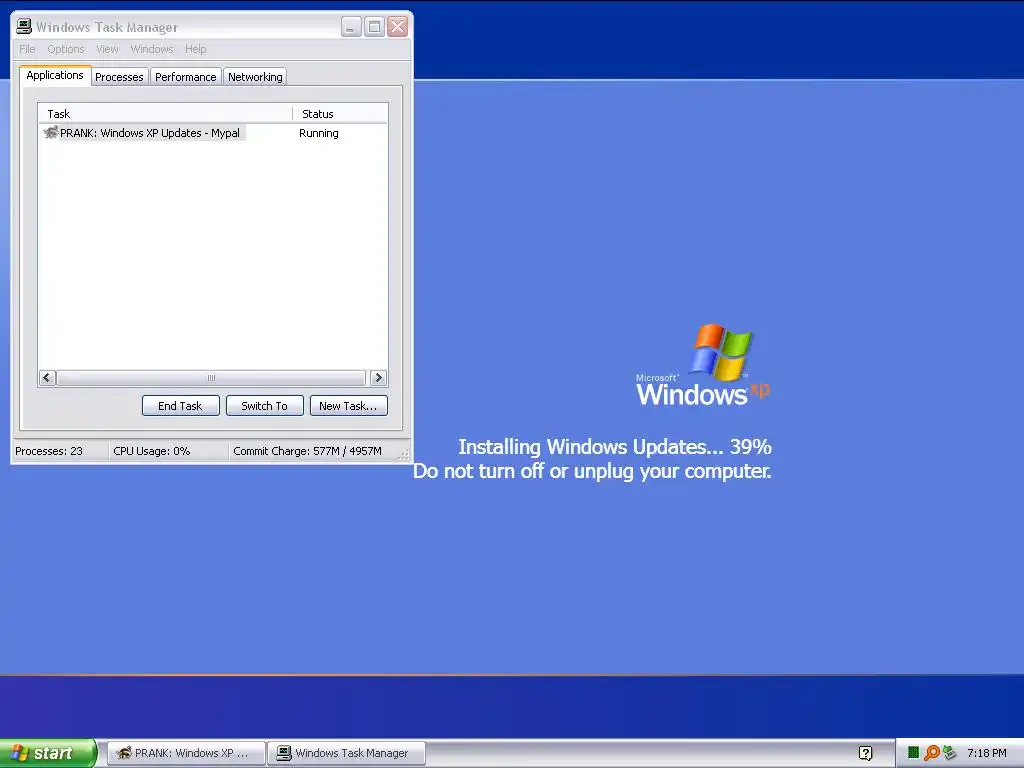
Task: Click the green CPU usage tray icon
Action: point(914,752)
